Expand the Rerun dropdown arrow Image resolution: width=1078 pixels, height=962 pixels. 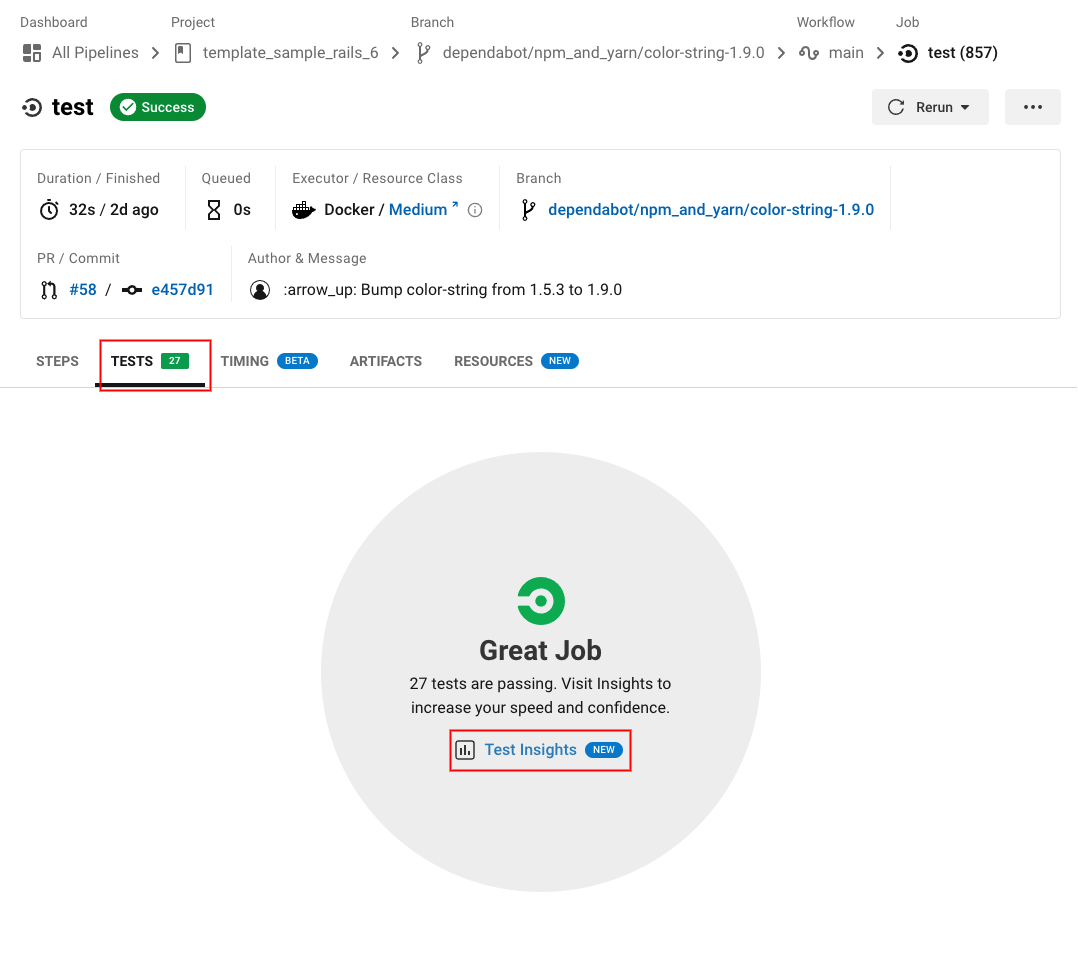[x=965, y=108]
